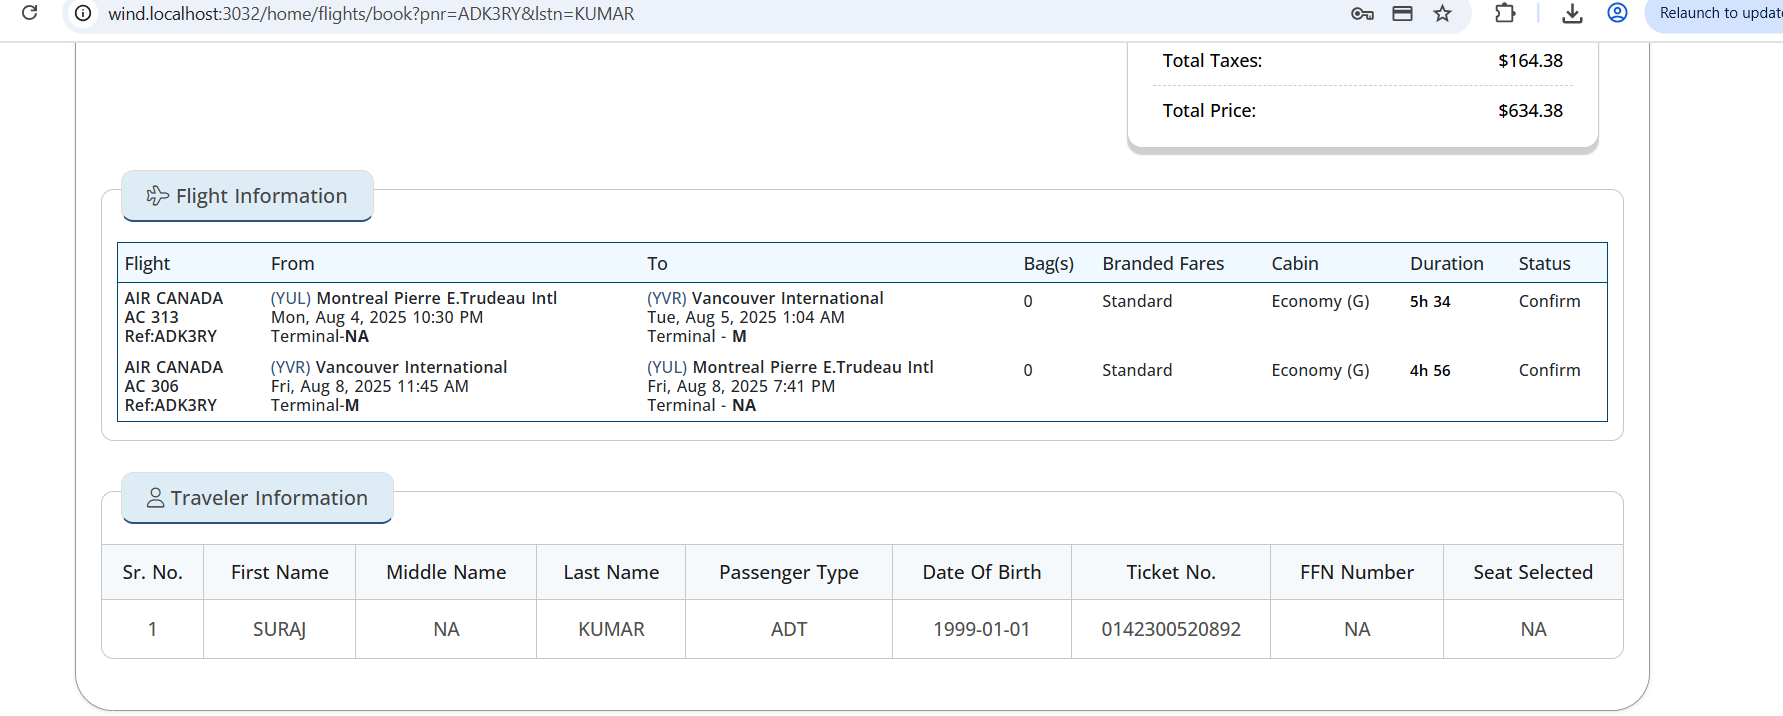Click the Total Price amount $634.38

1530,111
